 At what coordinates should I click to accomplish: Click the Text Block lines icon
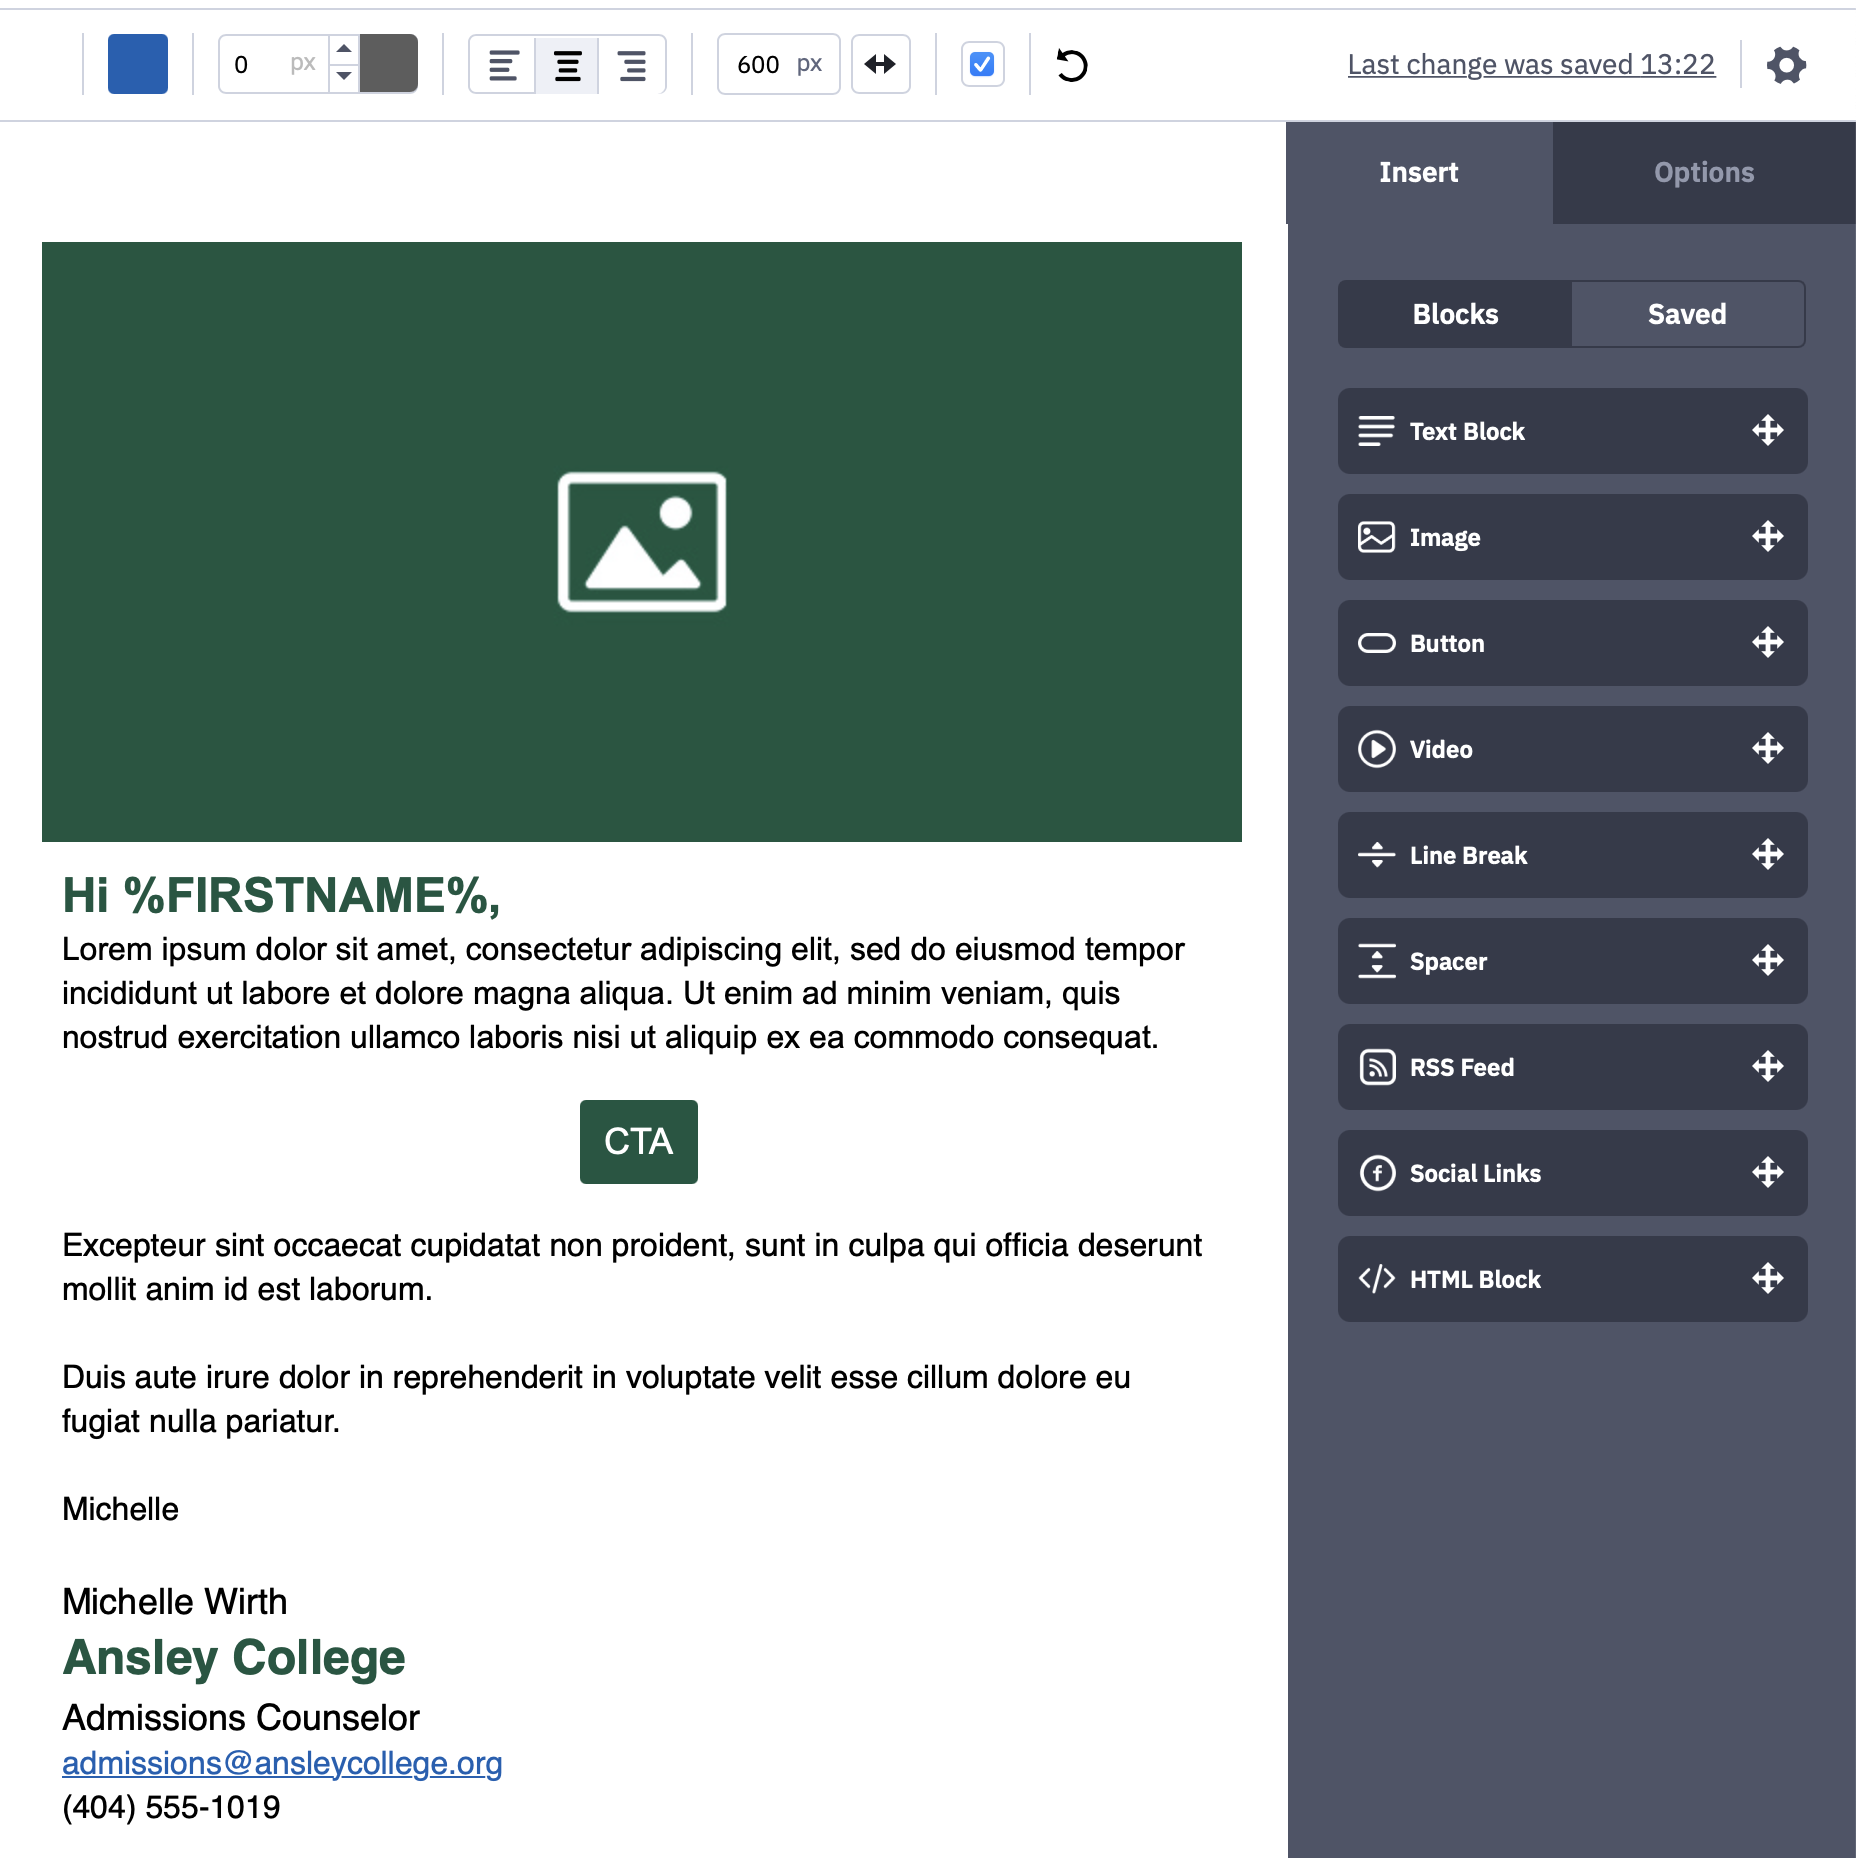1376,431
